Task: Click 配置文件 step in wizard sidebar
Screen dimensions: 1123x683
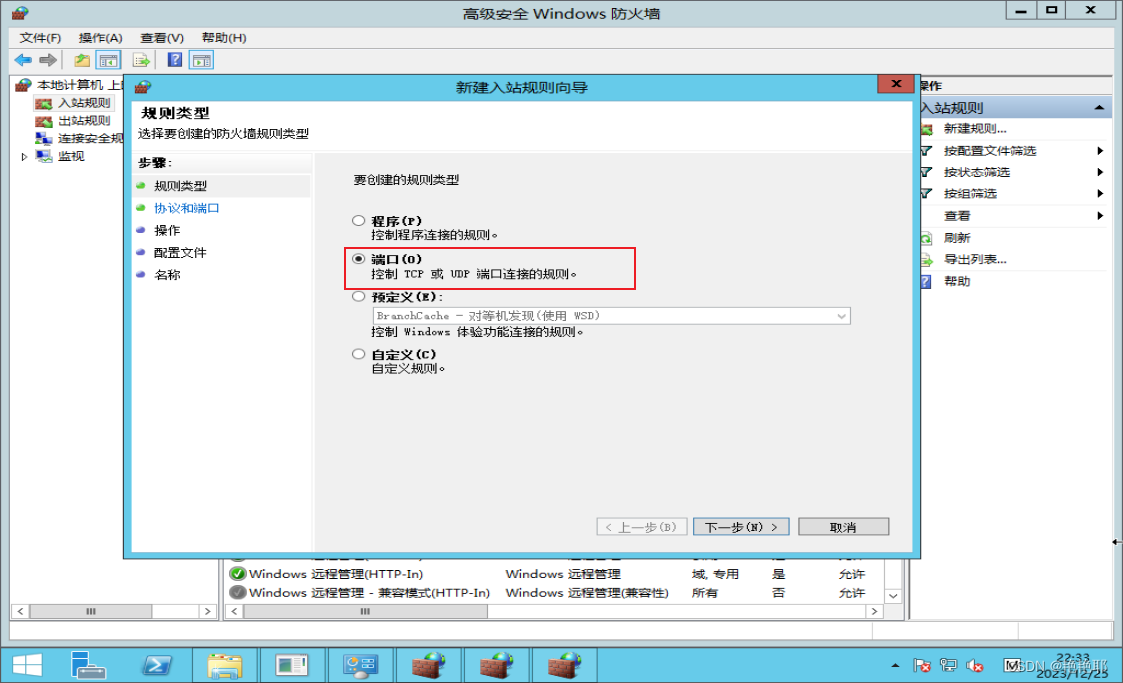Action: [x=180, y=253]
